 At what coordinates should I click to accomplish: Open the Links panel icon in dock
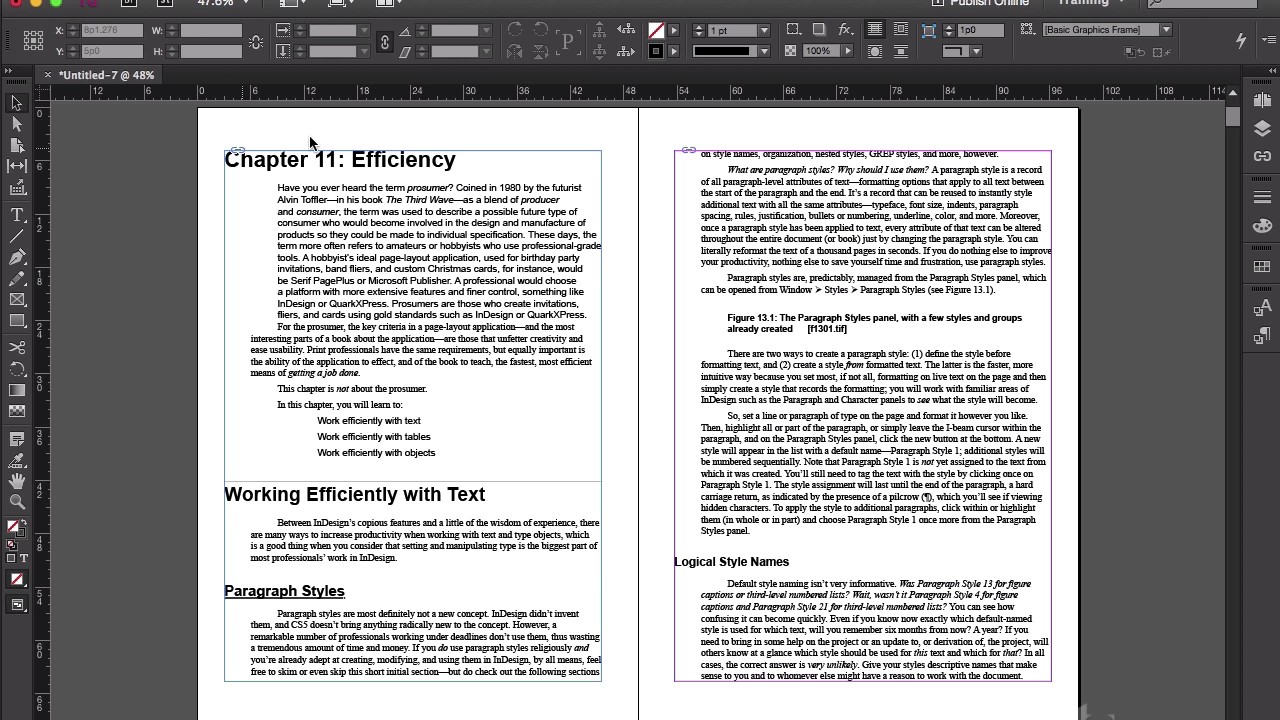point(1262,156)
